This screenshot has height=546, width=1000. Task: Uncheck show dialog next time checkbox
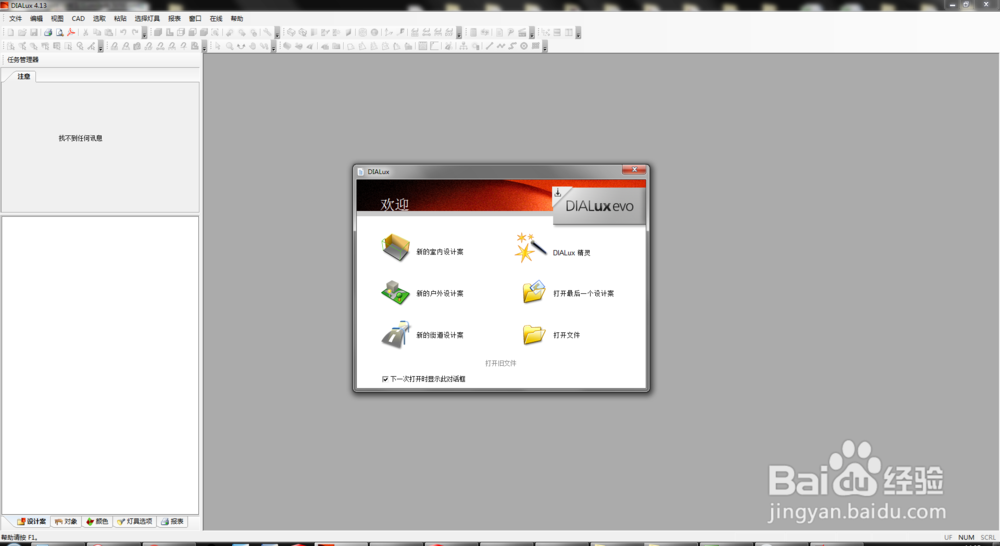click(x=385, y=379)
